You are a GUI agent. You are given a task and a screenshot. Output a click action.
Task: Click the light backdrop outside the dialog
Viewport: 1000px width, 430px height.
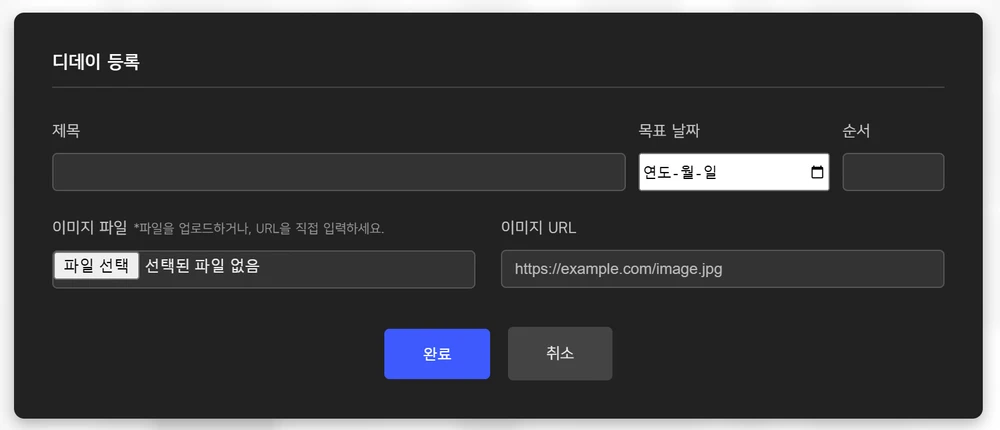click(x=500, y=424)
